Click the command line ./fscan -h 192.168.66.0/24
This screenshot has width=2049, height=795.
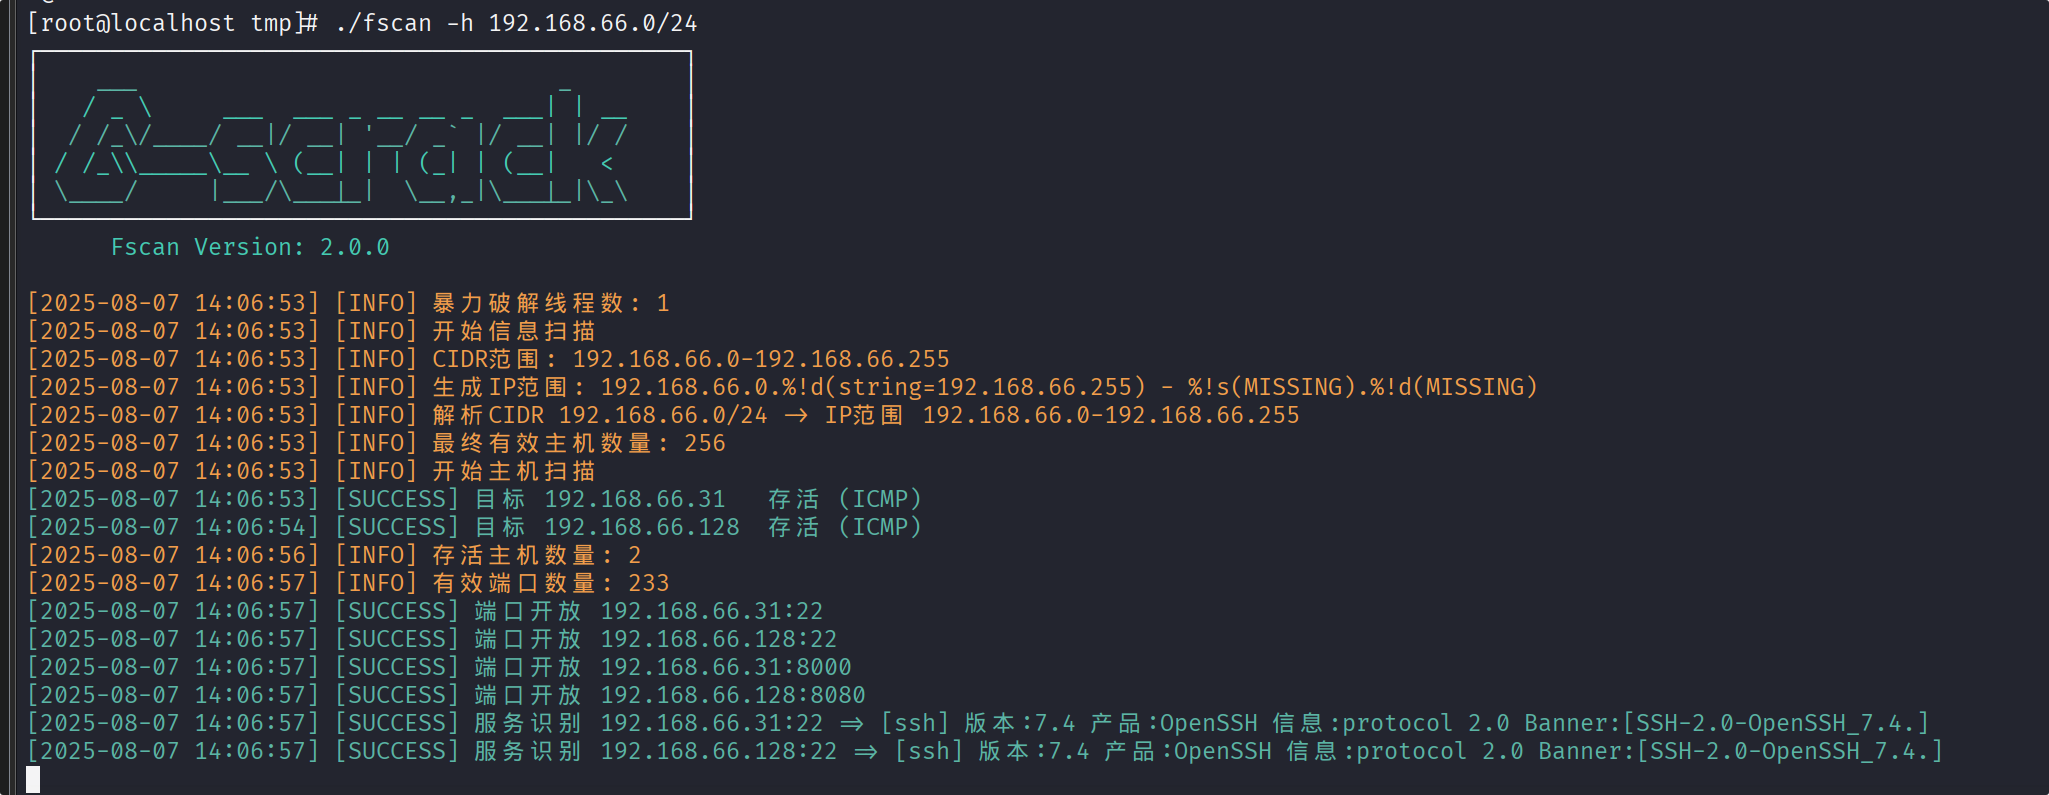tap(516, 23)
